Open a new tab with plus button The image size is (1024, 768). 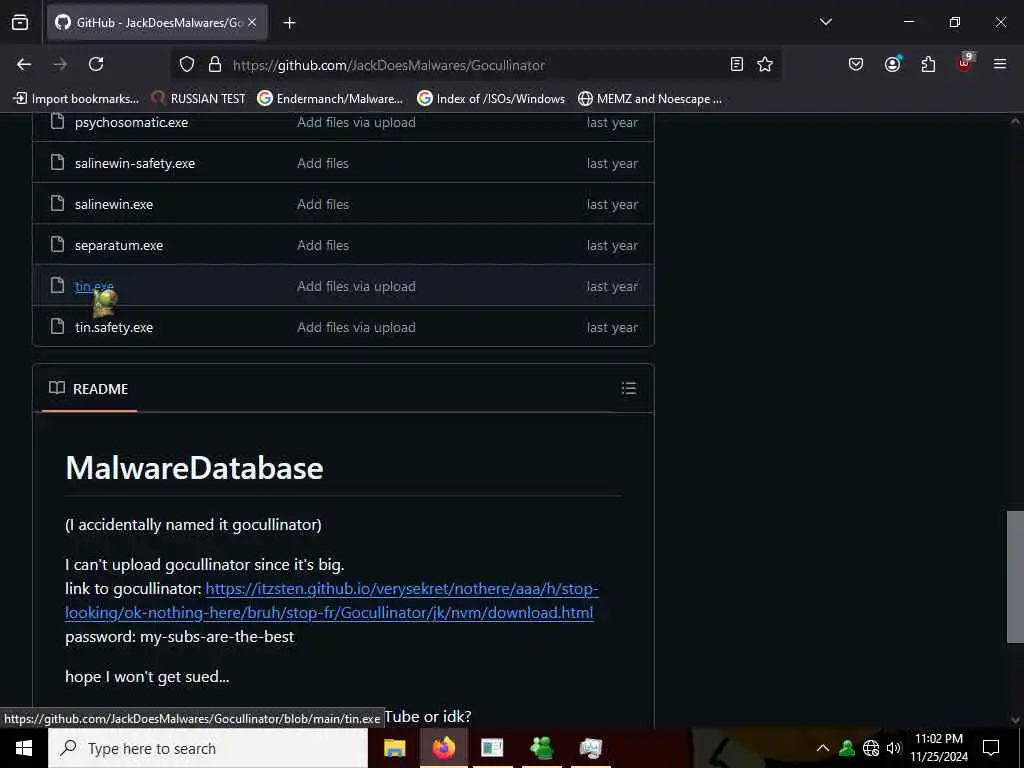point(289,23)
